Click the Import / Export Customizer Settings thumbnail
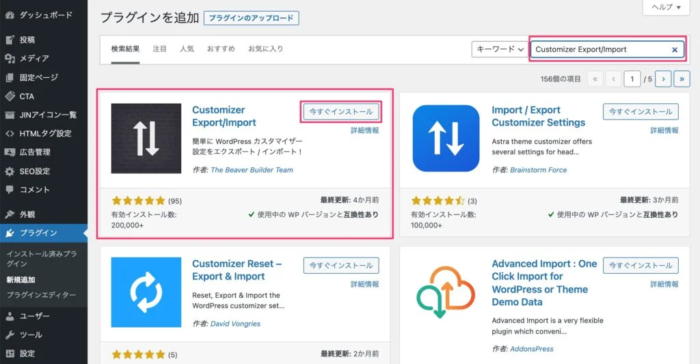Image resolution: width=700 pixels, height=364 pixels. click(x=446, y=138)
